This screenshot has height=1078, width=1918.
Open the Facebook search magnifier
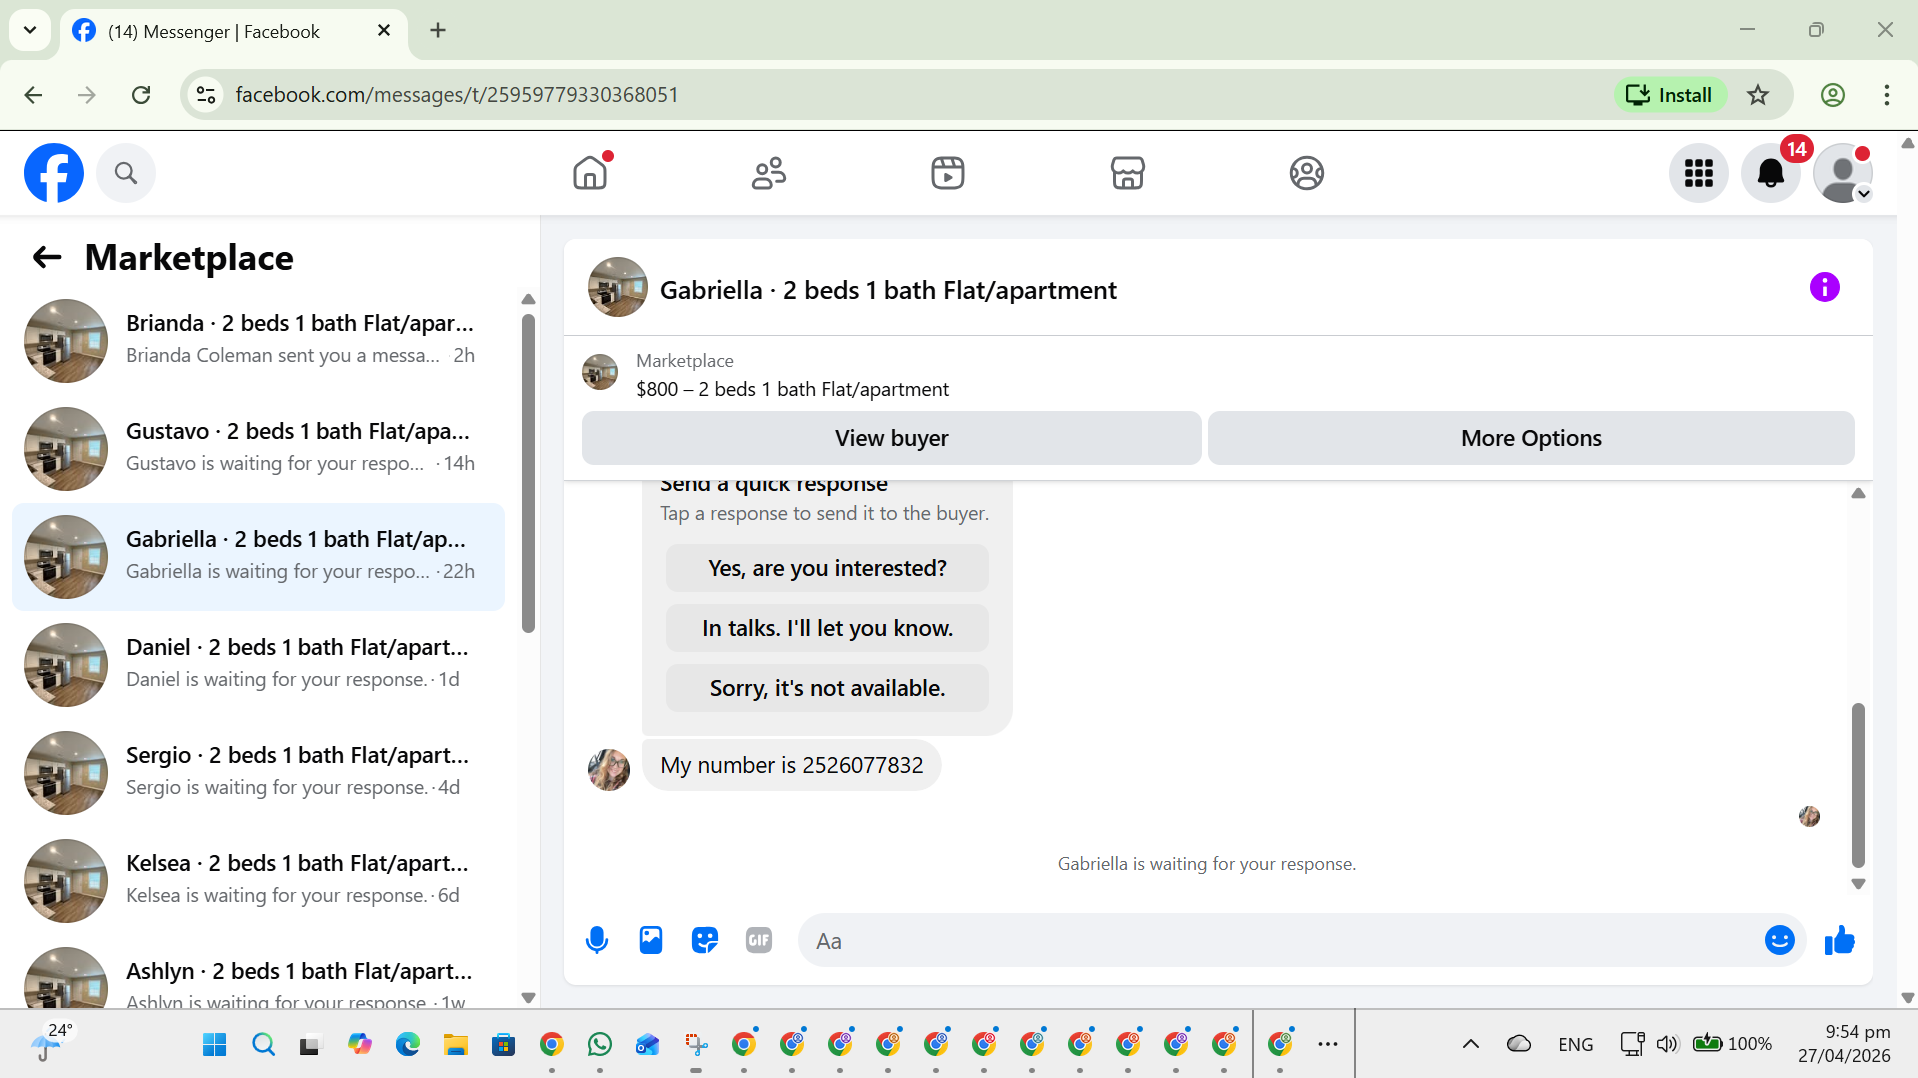[126, 173]
